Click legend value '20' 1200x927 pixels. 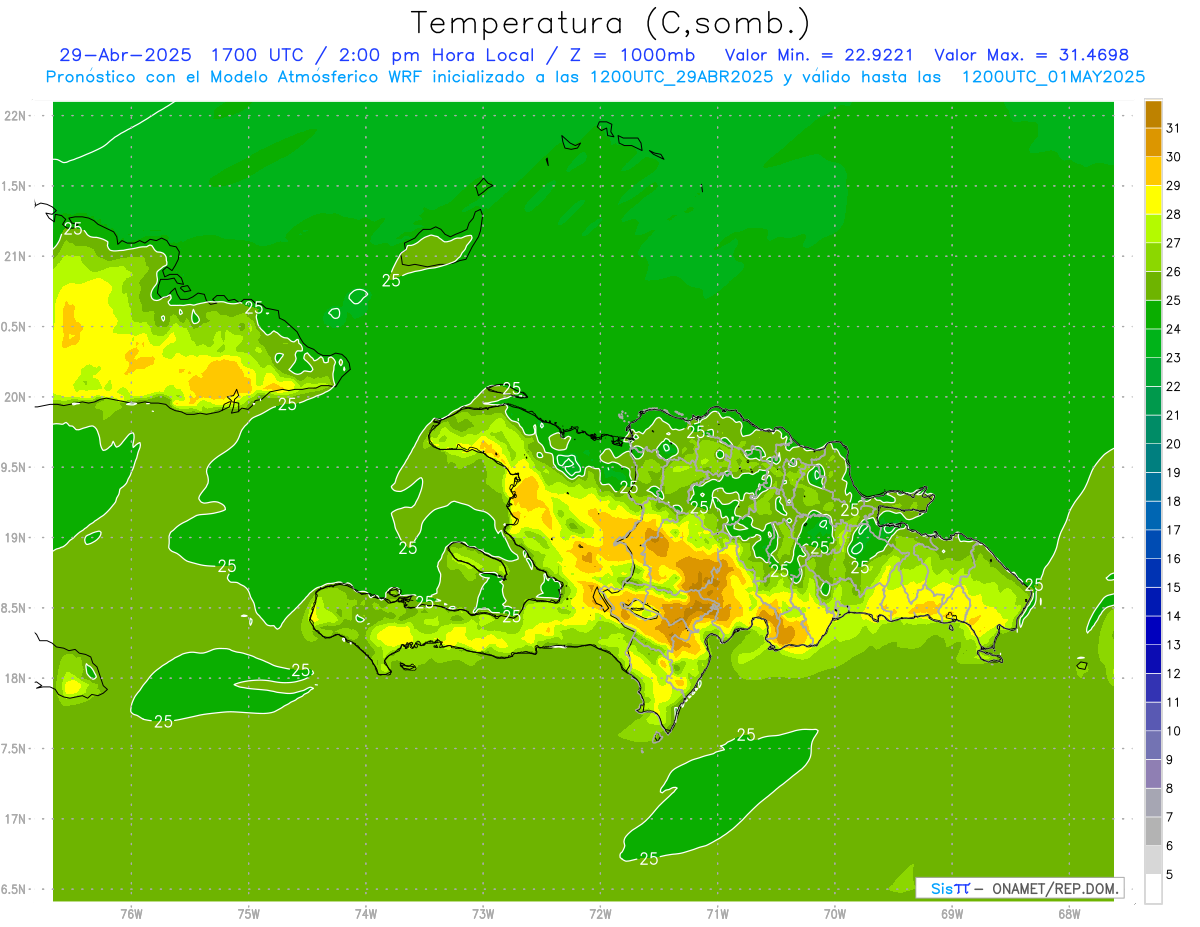1173,444
